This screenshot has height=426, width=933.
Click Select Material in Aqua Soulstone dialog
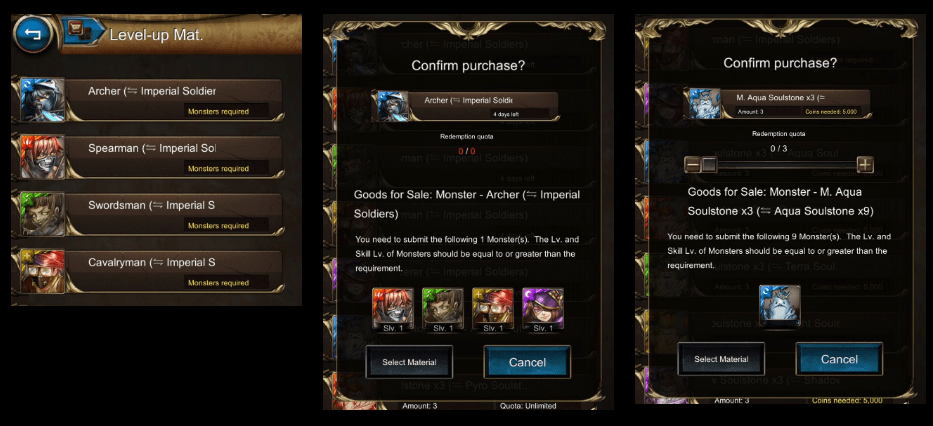pyautogui.click(x=721, y=359)
